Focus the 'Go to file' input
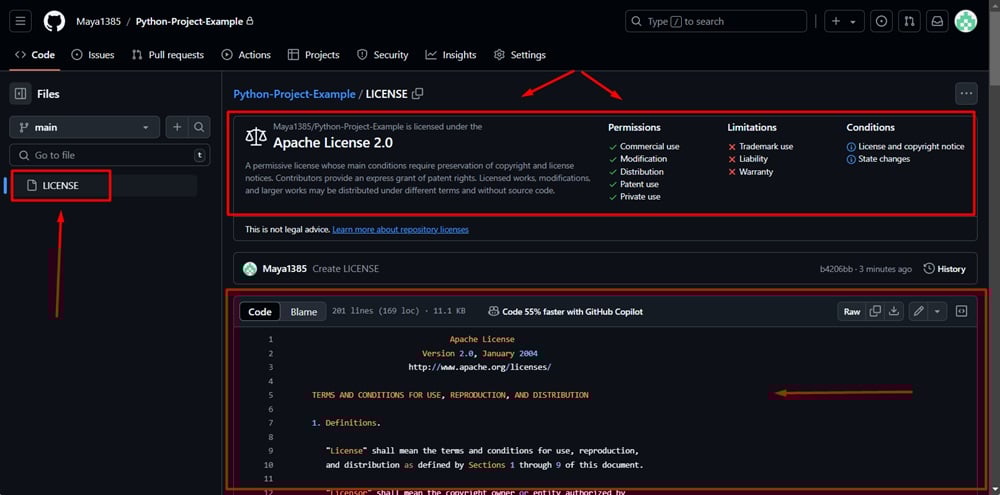The height and width of the screenshot is (495, 1000). point(110,155)
